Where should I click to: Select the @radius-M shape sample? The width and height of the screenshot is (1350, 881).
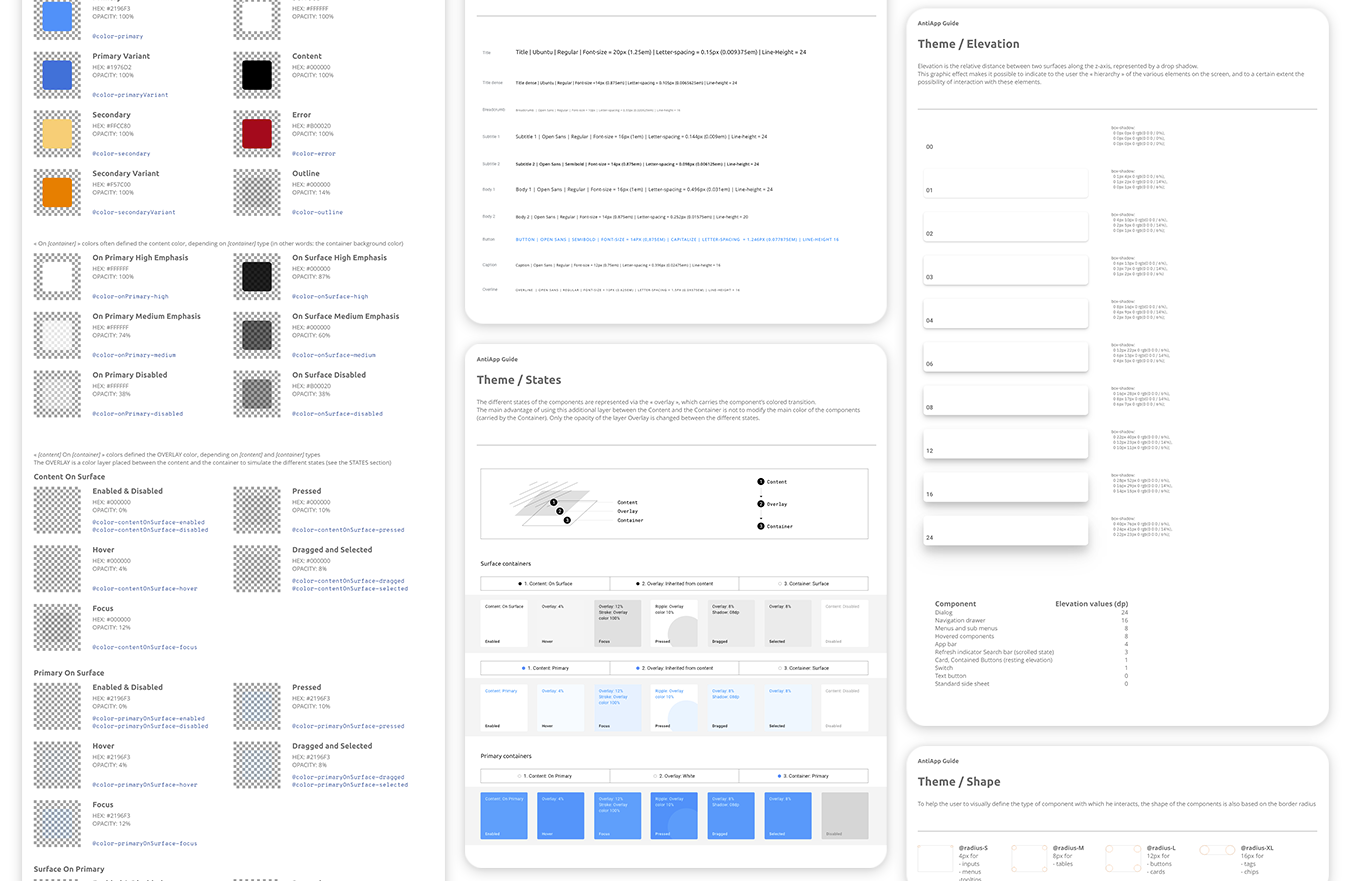pos(1029,859)
